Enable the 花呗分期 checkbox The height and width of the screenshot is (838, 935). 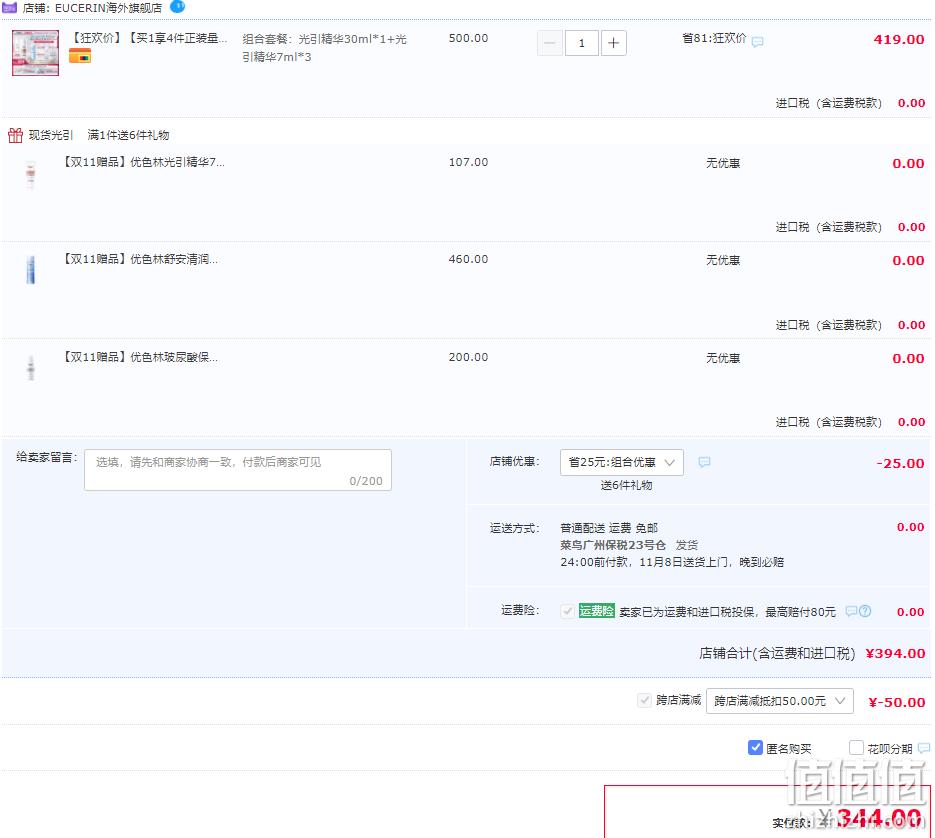click(856, 747)
